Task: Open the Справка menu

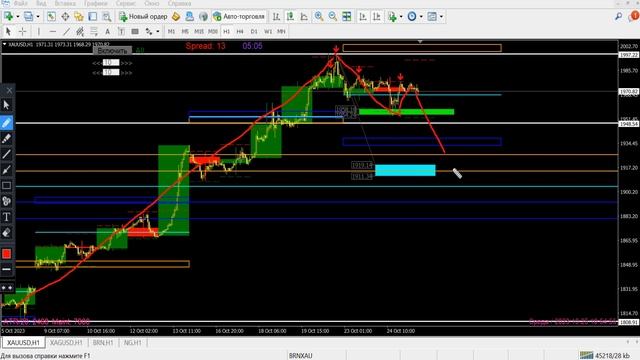Action: [179, 3]
